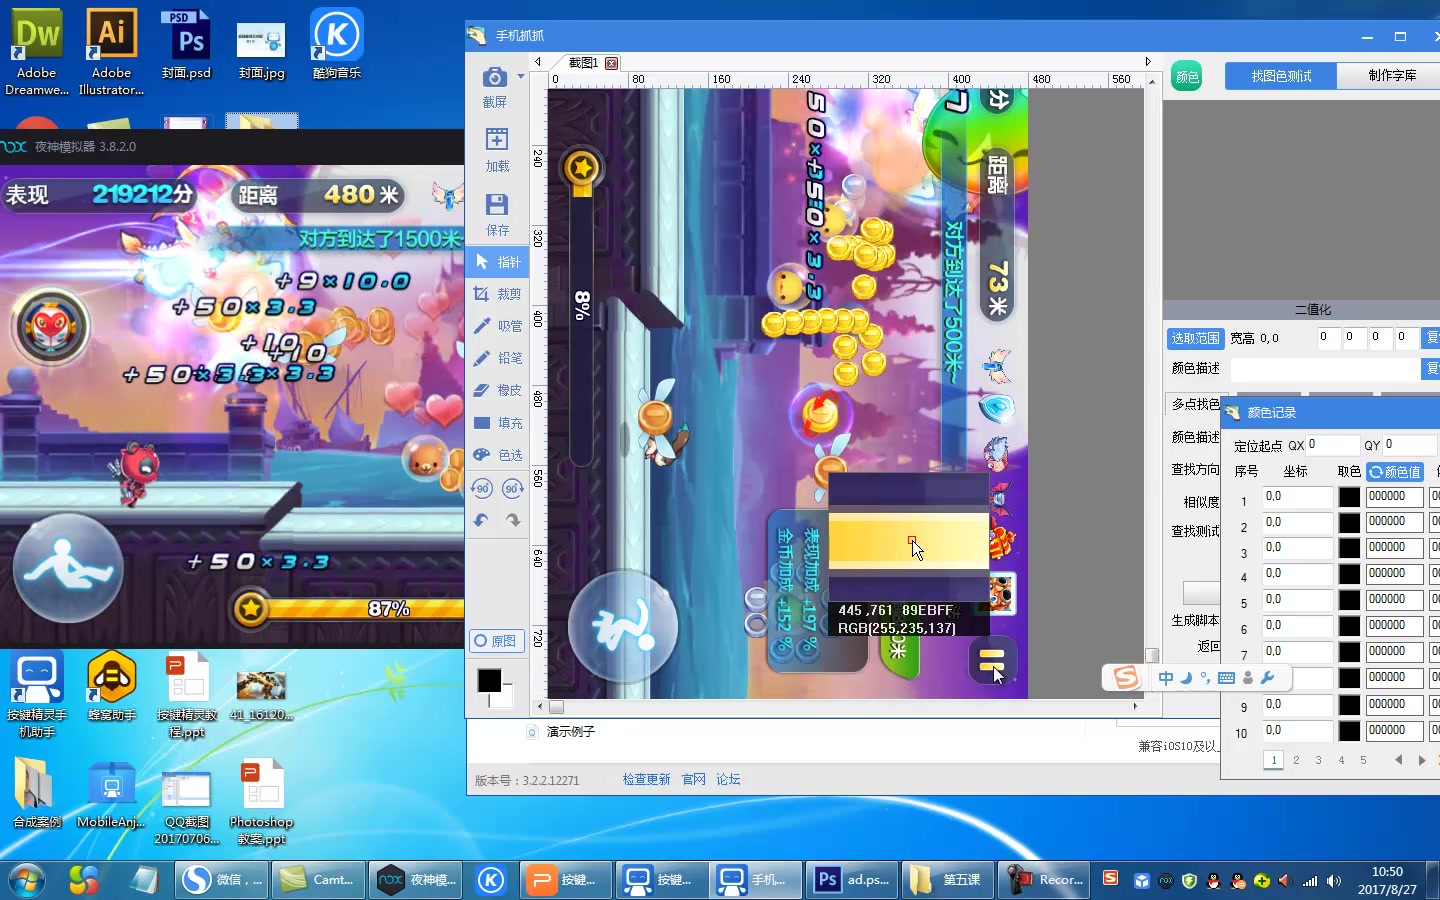Click the Sogou input method wrench icon
Image resolution: width=1440 pixels, height=900 pixels.
click(x=1268, y=678)
